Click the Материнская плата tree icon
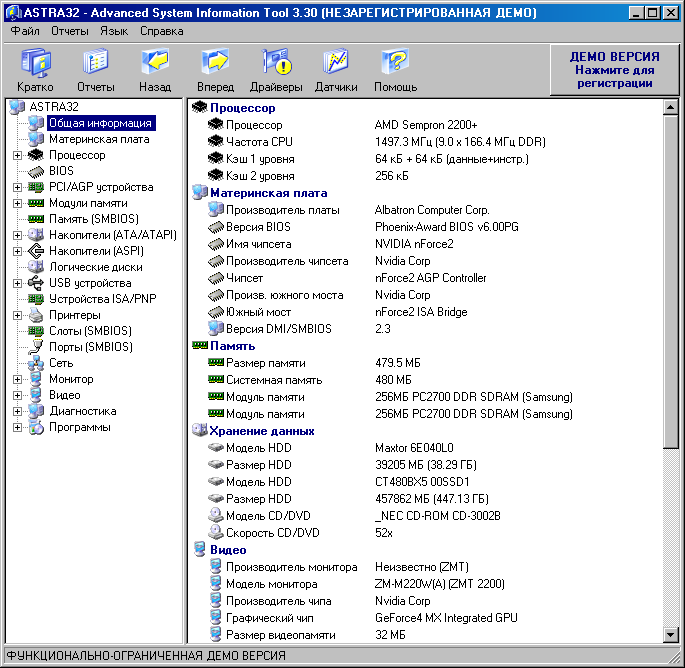The width and height of the screenshot is (685, 668). pyautogui.click(x=36, y=139)
